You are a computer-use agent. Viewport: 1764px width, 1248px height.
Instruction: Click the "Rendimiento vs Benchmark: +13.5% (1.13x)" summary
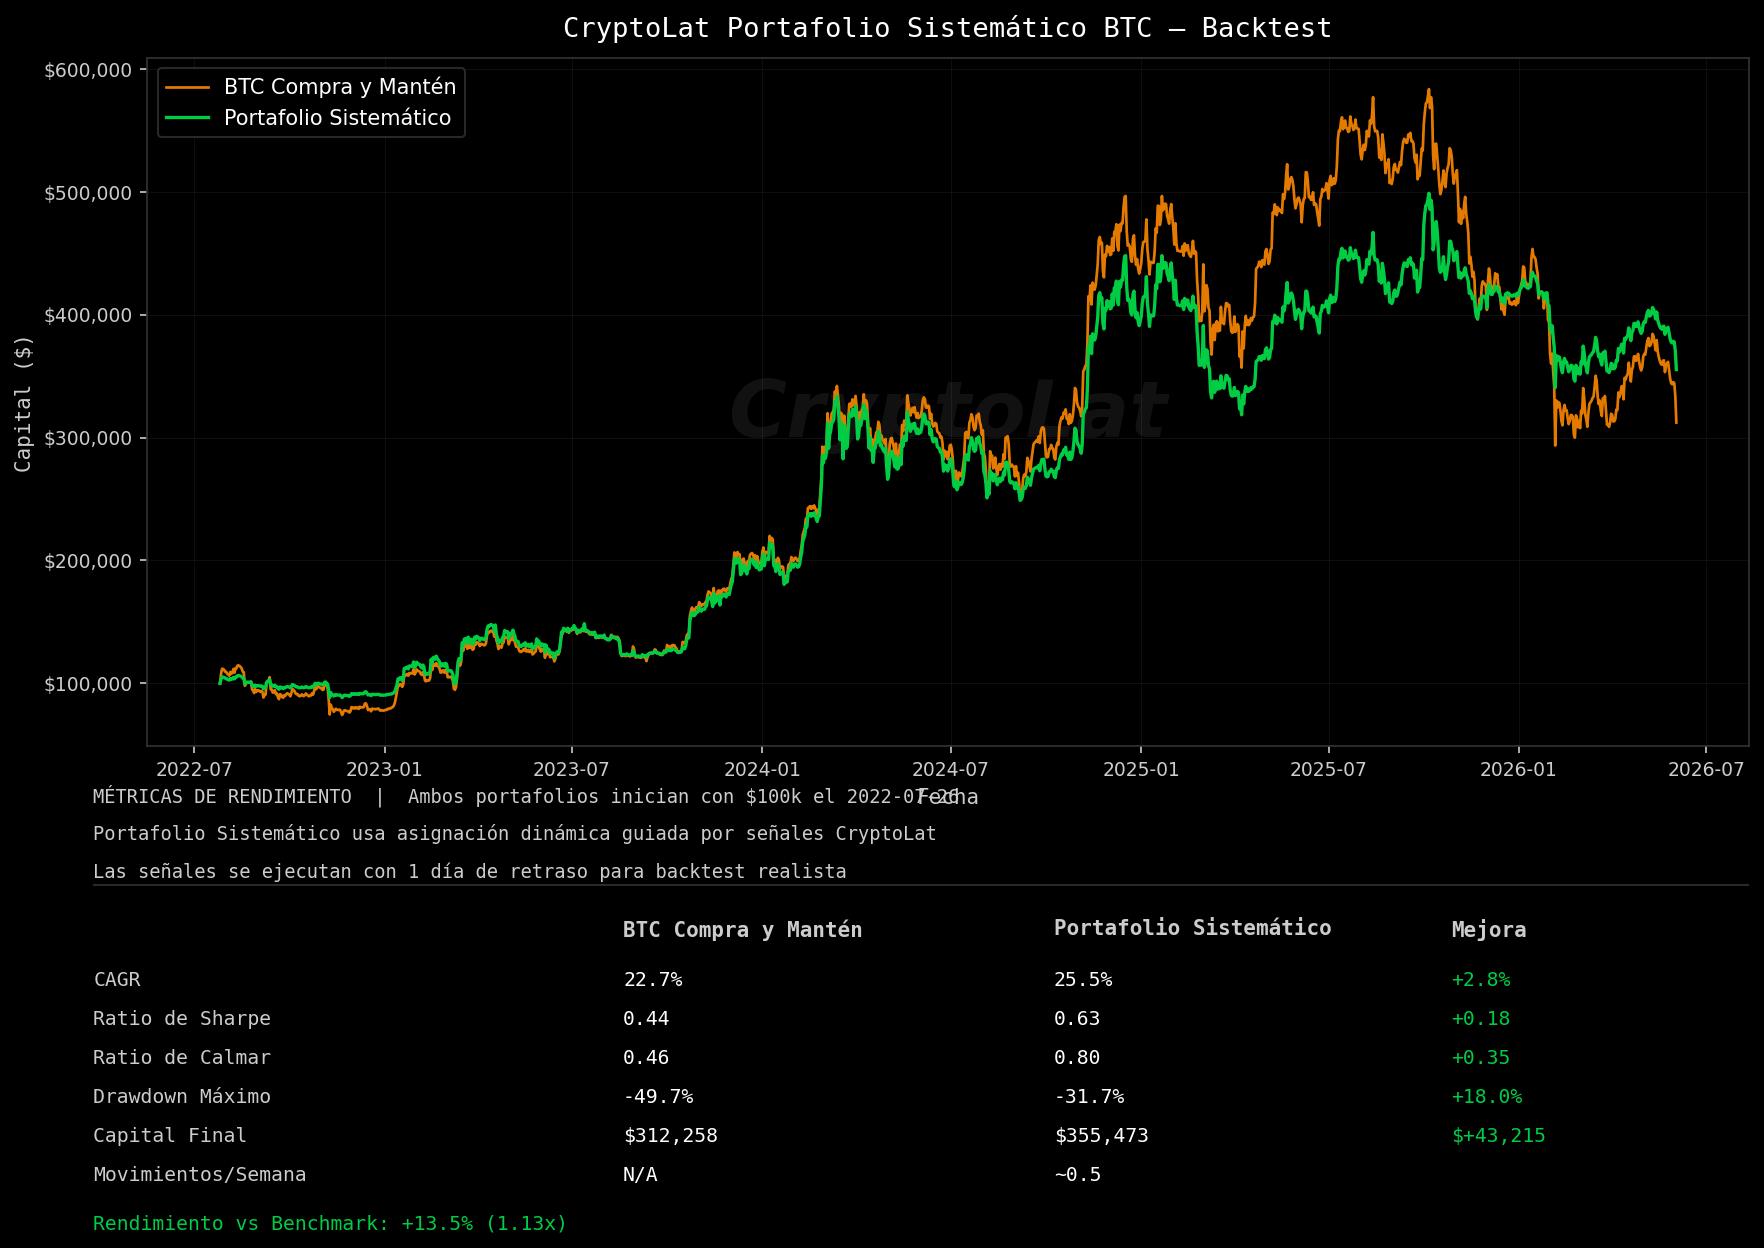coord(330,1224)
